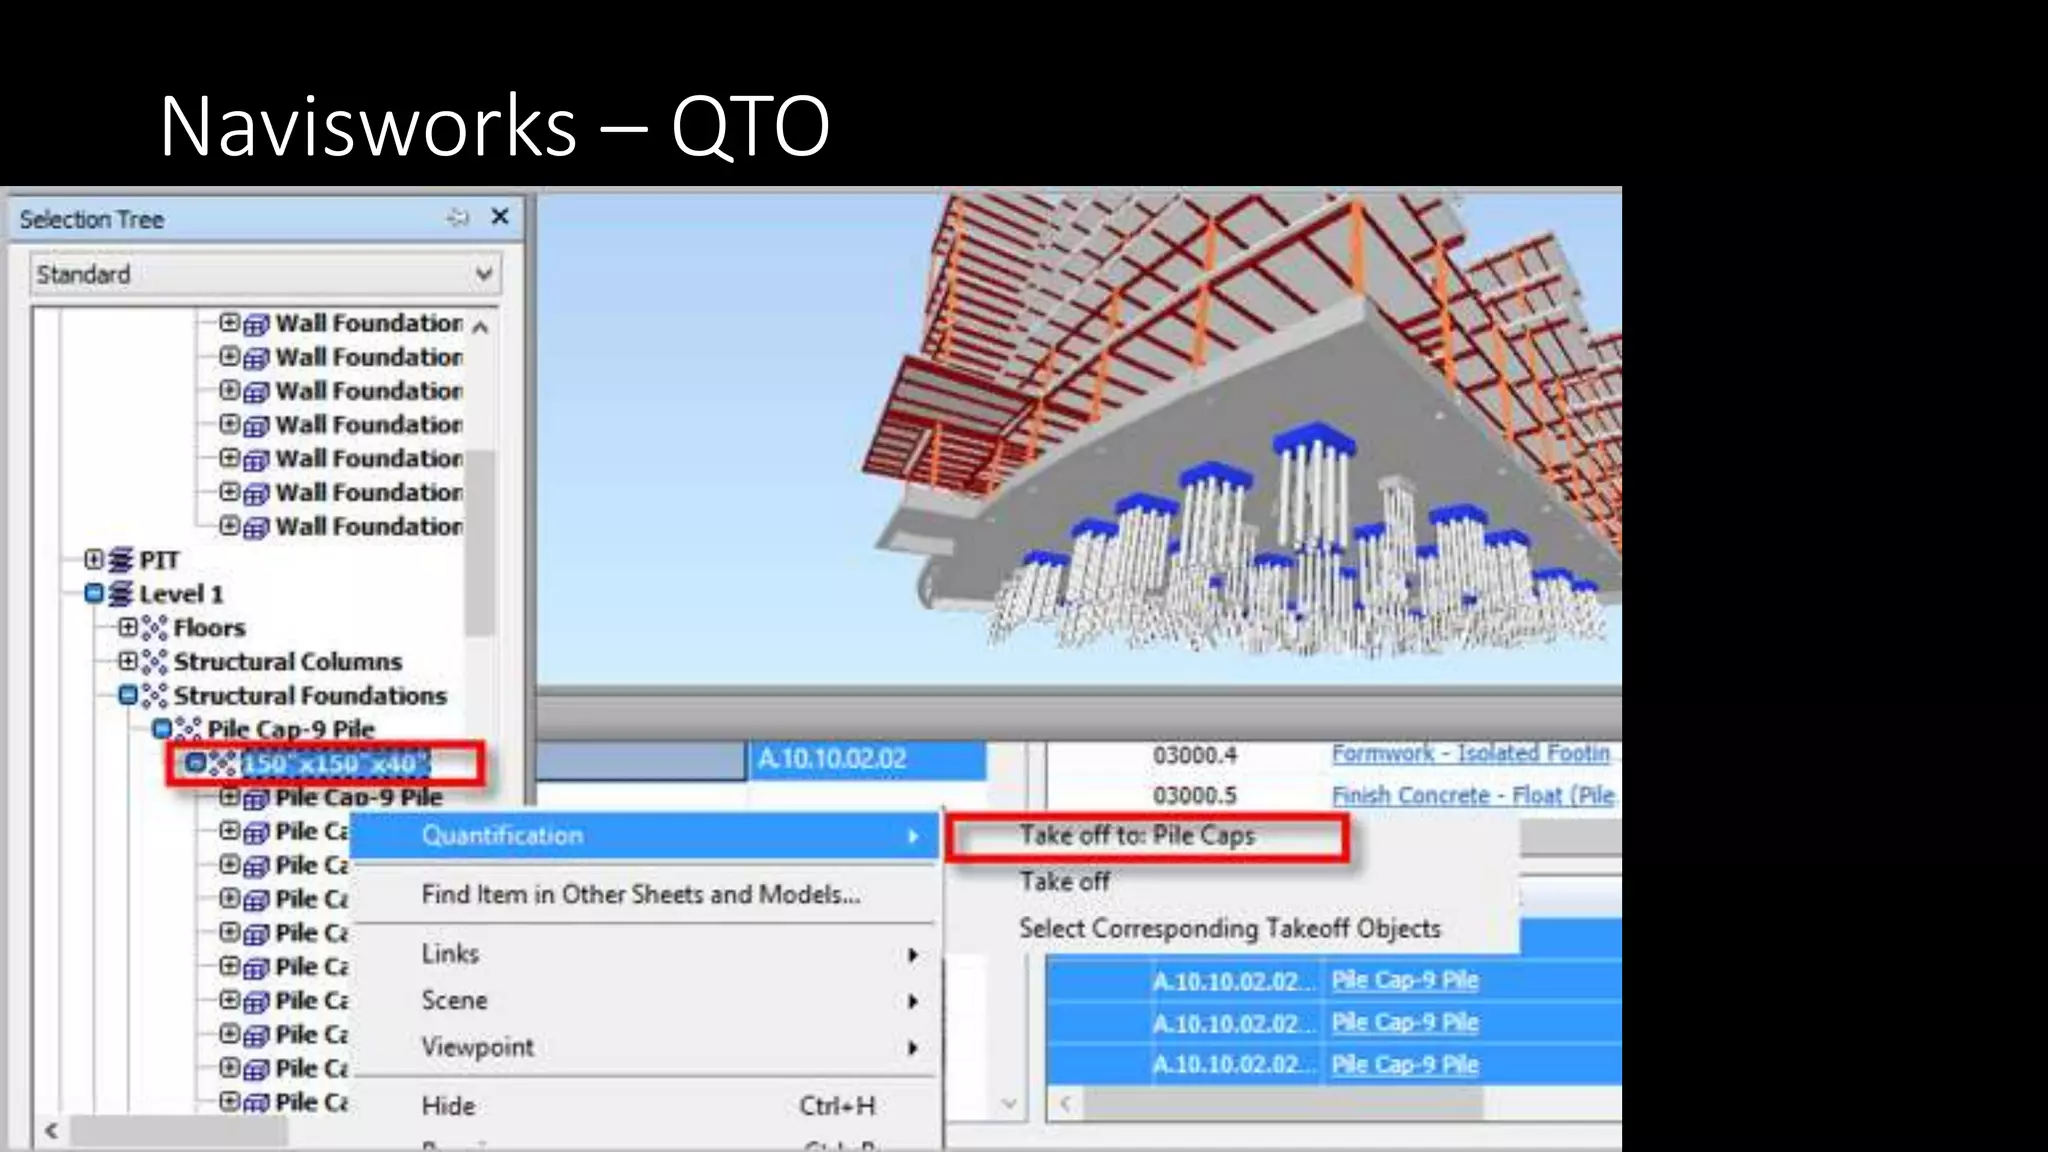Screen dimensions: 2048x1152
Task: Expand the PIT level node
Action: pyautogui.click(x=94, y=560)
